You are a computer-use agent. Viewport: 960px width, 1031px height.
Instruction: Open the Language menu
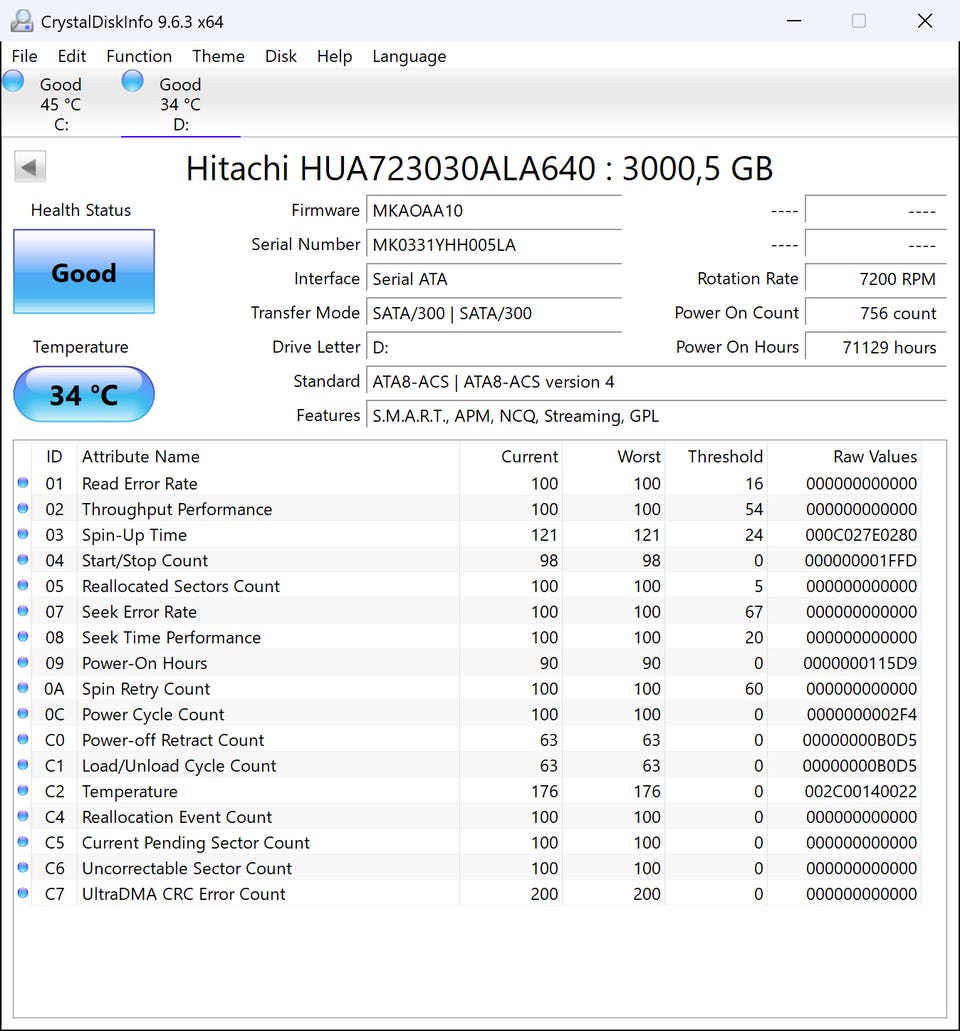click(x=409, y=56)
